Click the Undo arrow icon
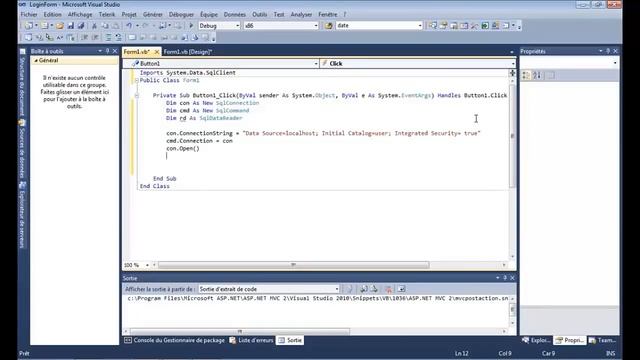The width and height of the screenshot is (640, 360). click(x=129, y=26)
